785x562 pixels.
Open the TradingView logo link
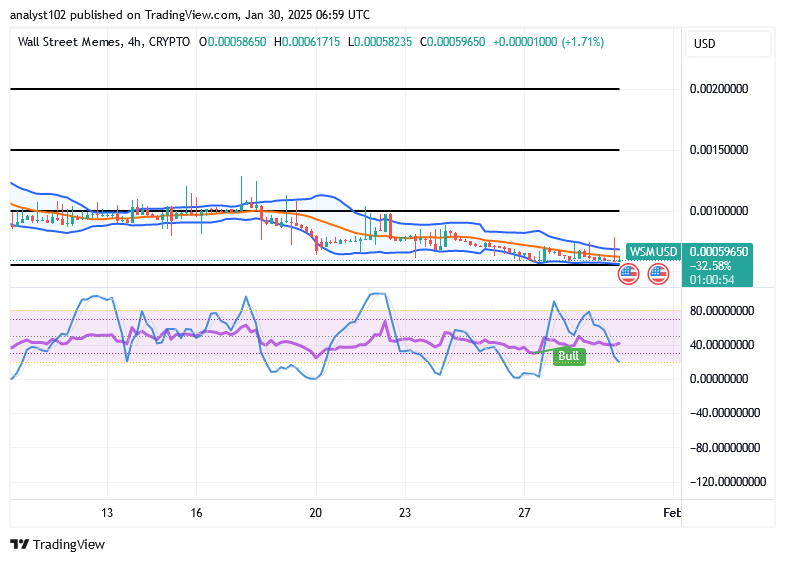click(58, 544)
